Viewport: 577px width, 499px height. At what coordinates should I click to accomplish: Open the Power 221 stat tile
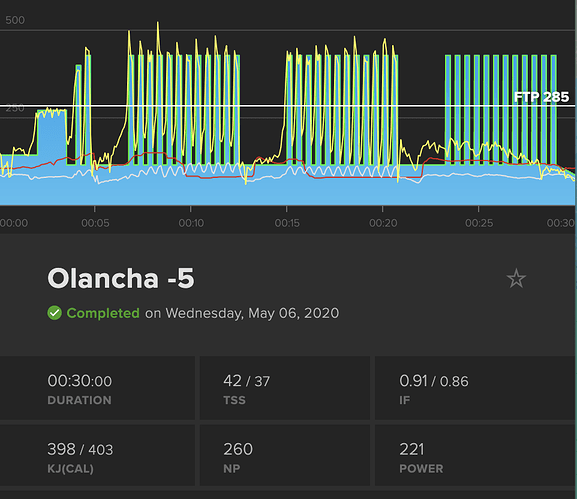tap(475, 455)
